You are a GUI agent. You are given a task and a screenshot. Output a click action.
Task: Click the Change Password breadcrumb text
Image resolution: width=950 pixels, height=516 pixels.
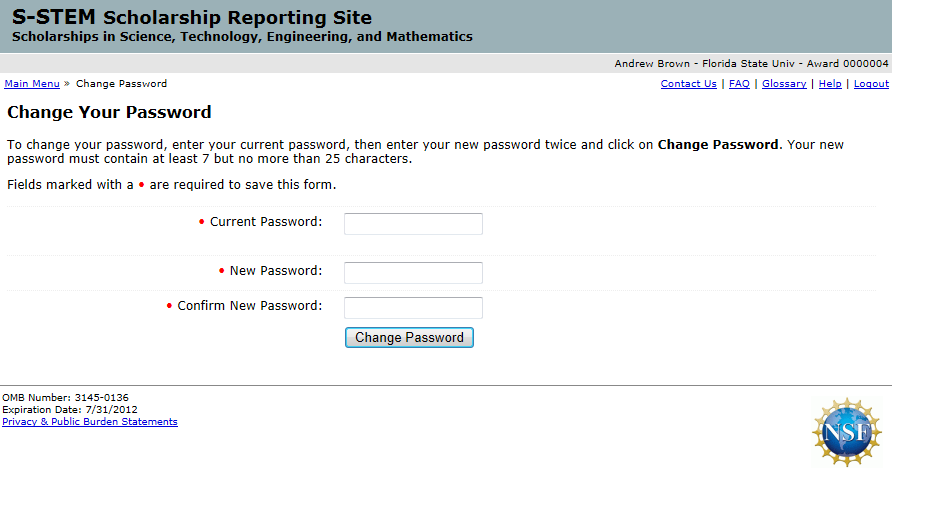pos(121,84)
